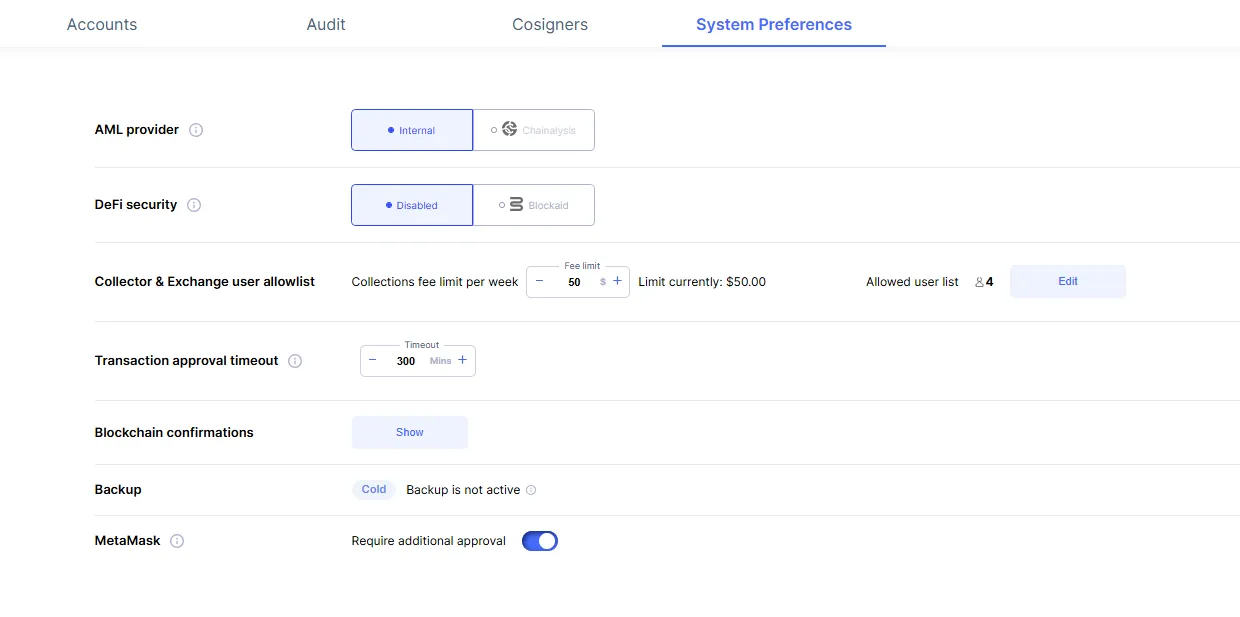Open the Cosigners tab

[550, 24]
